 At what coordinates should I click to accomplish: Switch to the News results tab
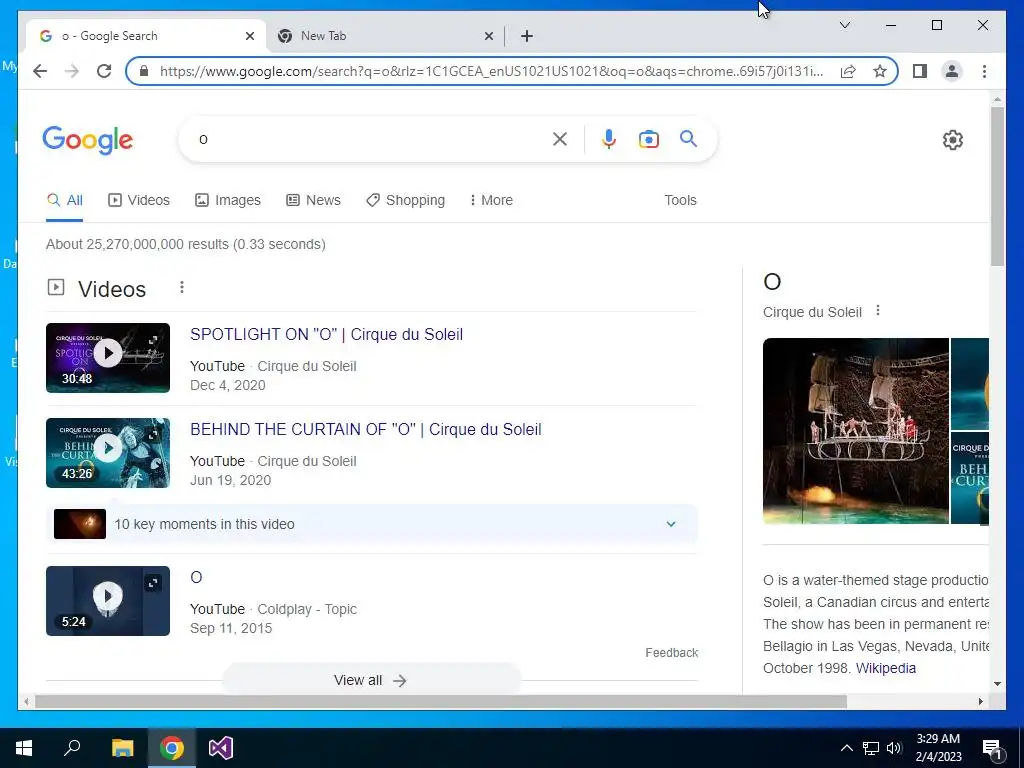pos(313,200)
